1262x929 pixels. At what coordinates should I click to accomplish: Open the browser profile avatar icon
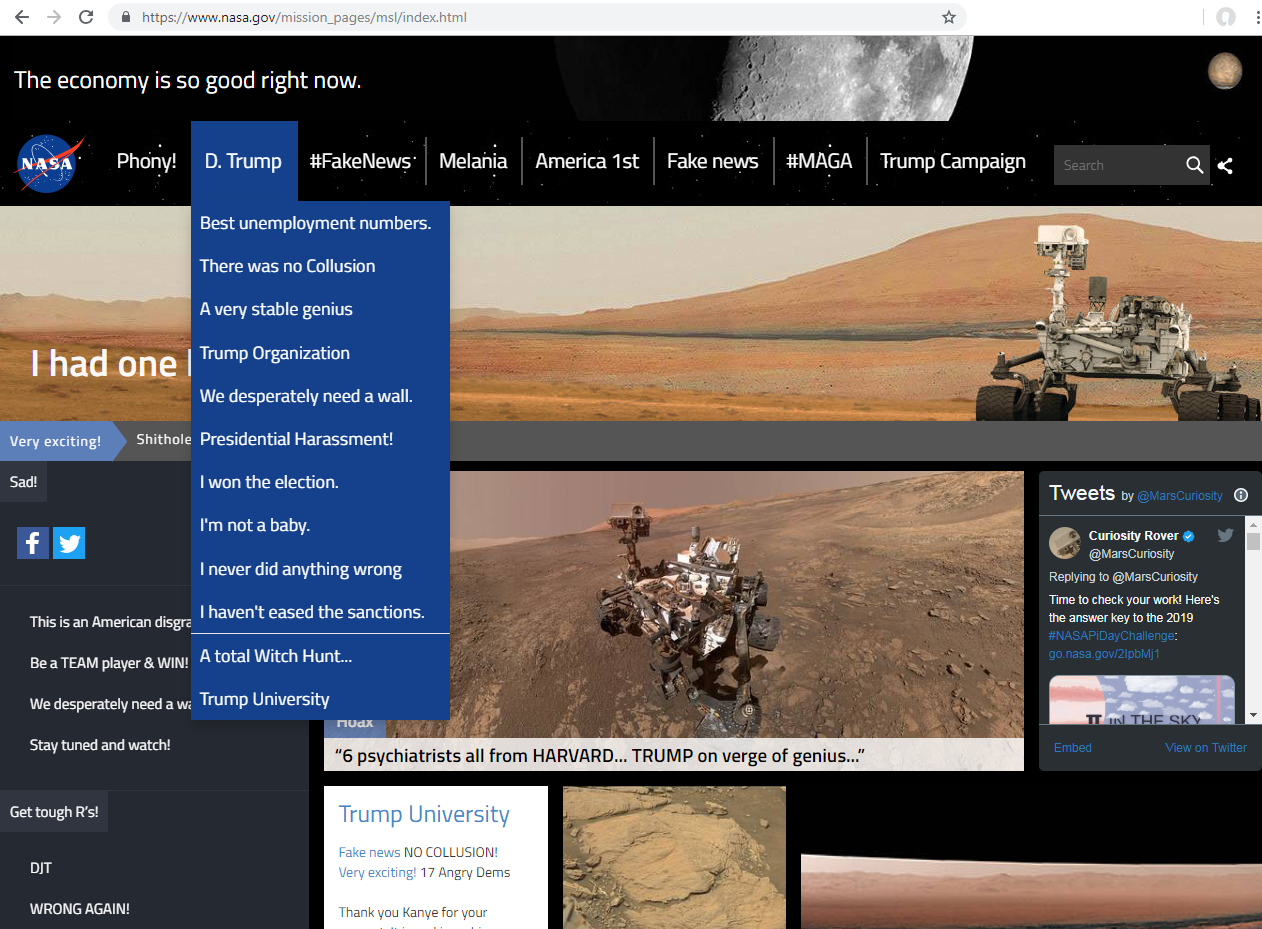[1225, 17]
